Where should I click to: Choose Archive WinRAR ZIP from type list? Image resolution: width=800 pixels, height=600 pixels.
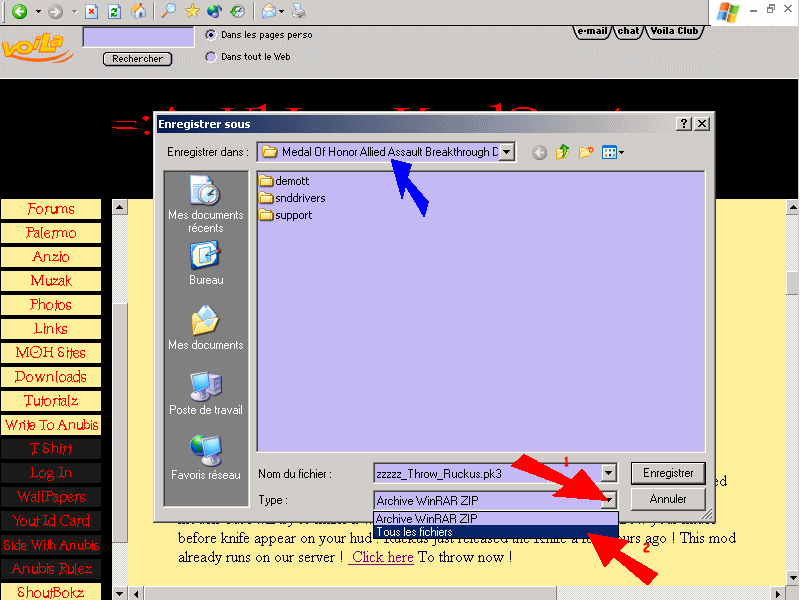pyautogui.click(x=496, y=518)
